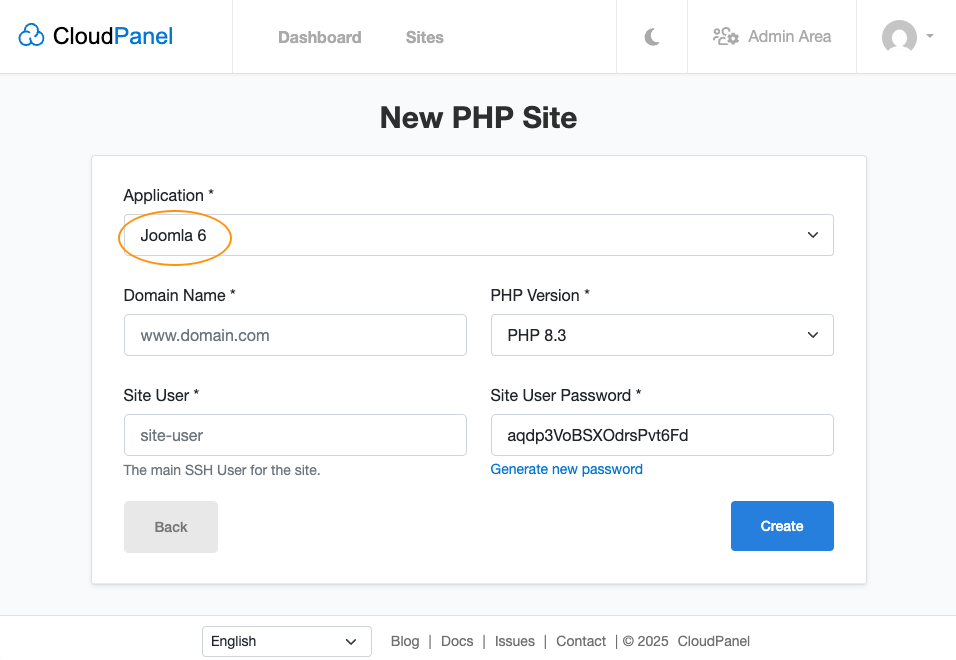Open the PHP Version dropdown

point(661,335)
